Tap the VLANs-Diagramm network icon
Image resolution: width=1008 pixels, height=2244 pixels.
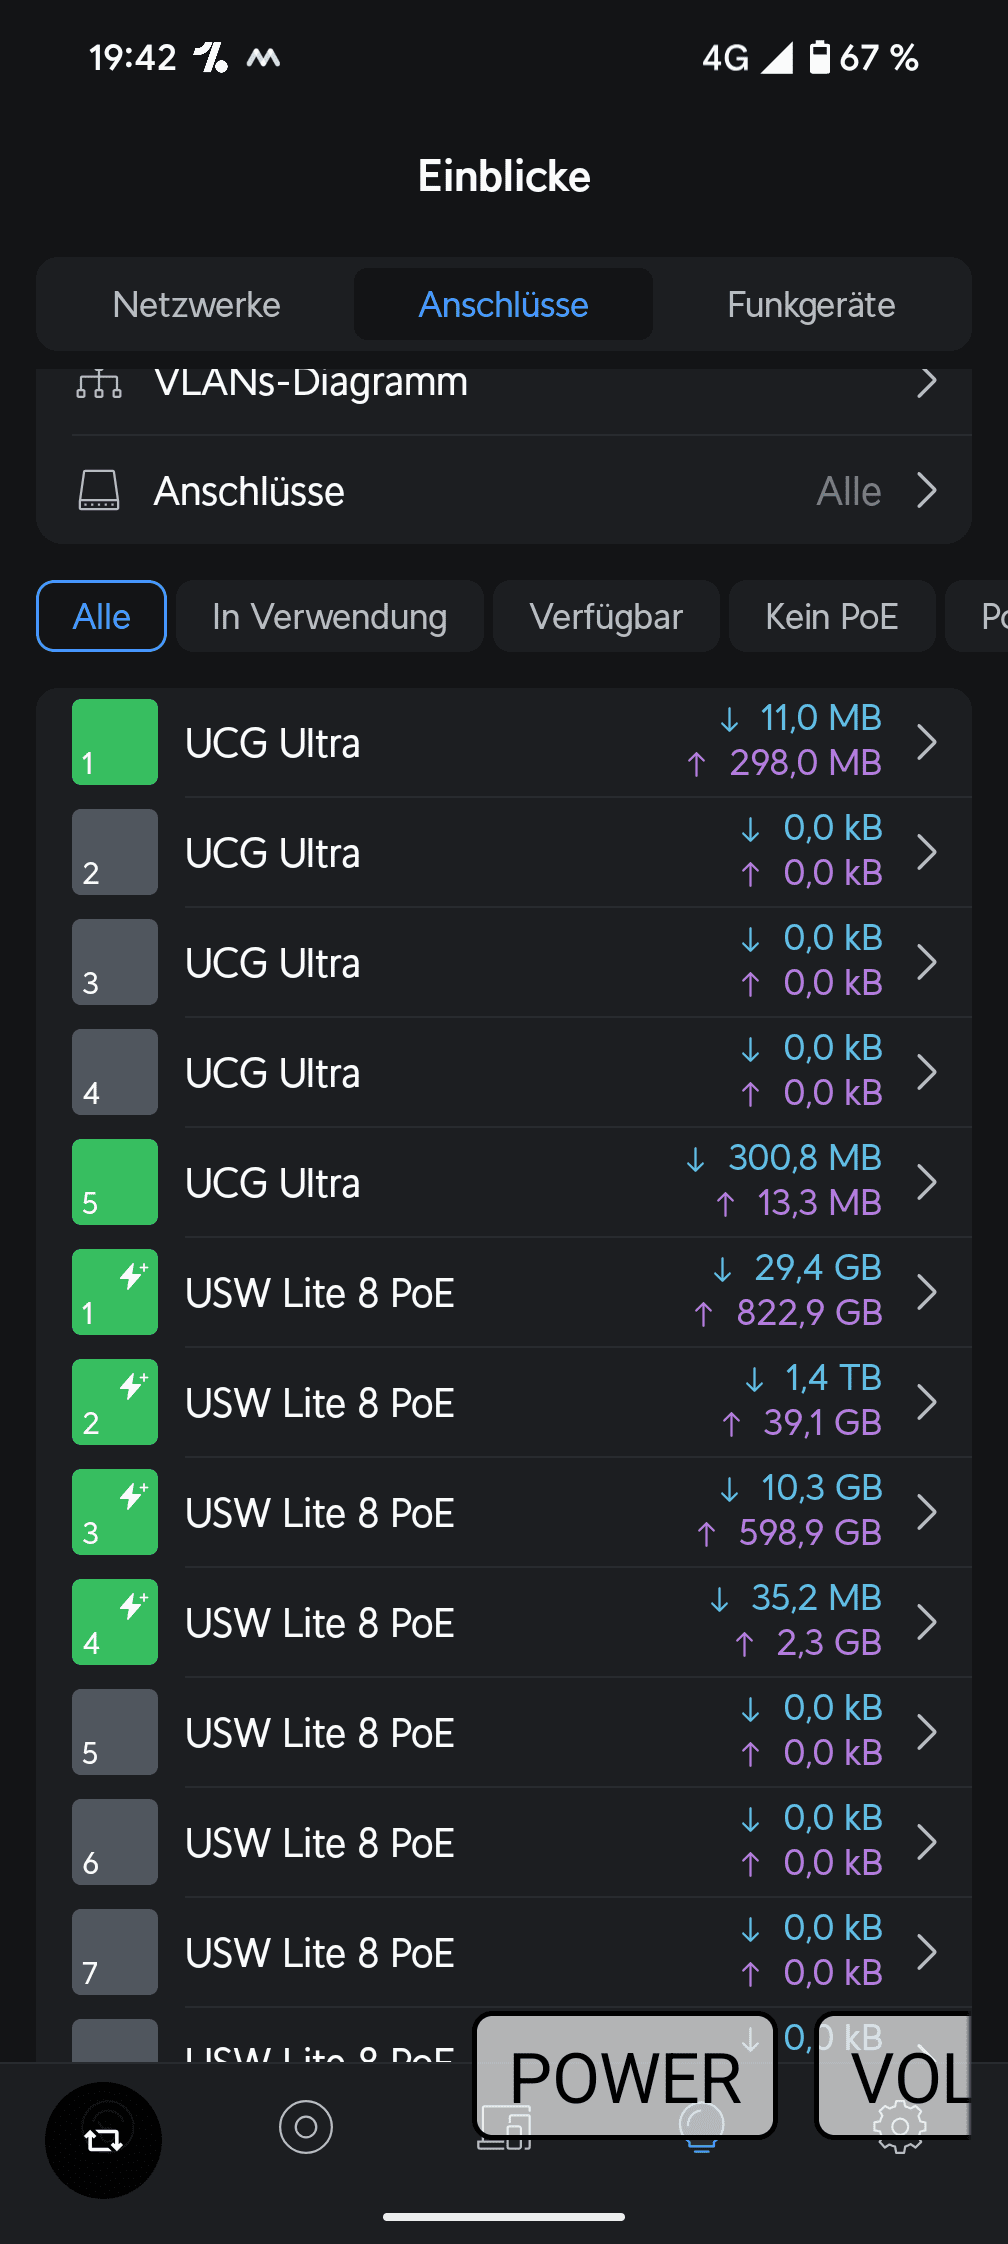tap(99, 383)
